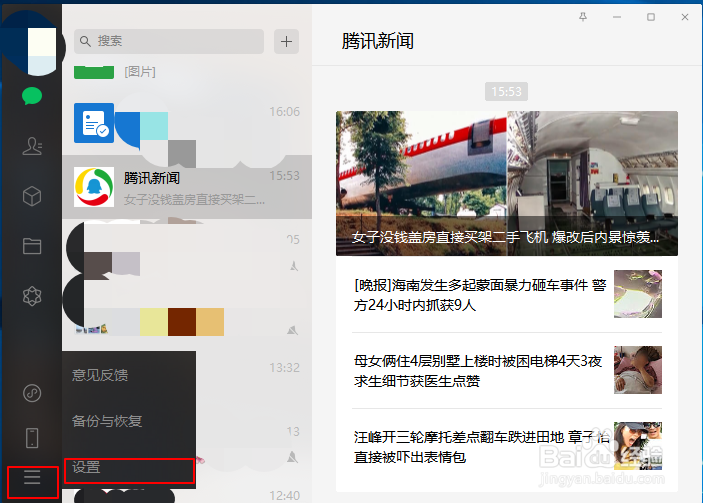This screenshot has height=503, width=703.
Task: Open the Chats tab in the sidebar
Action: click(x=32, y=96)
